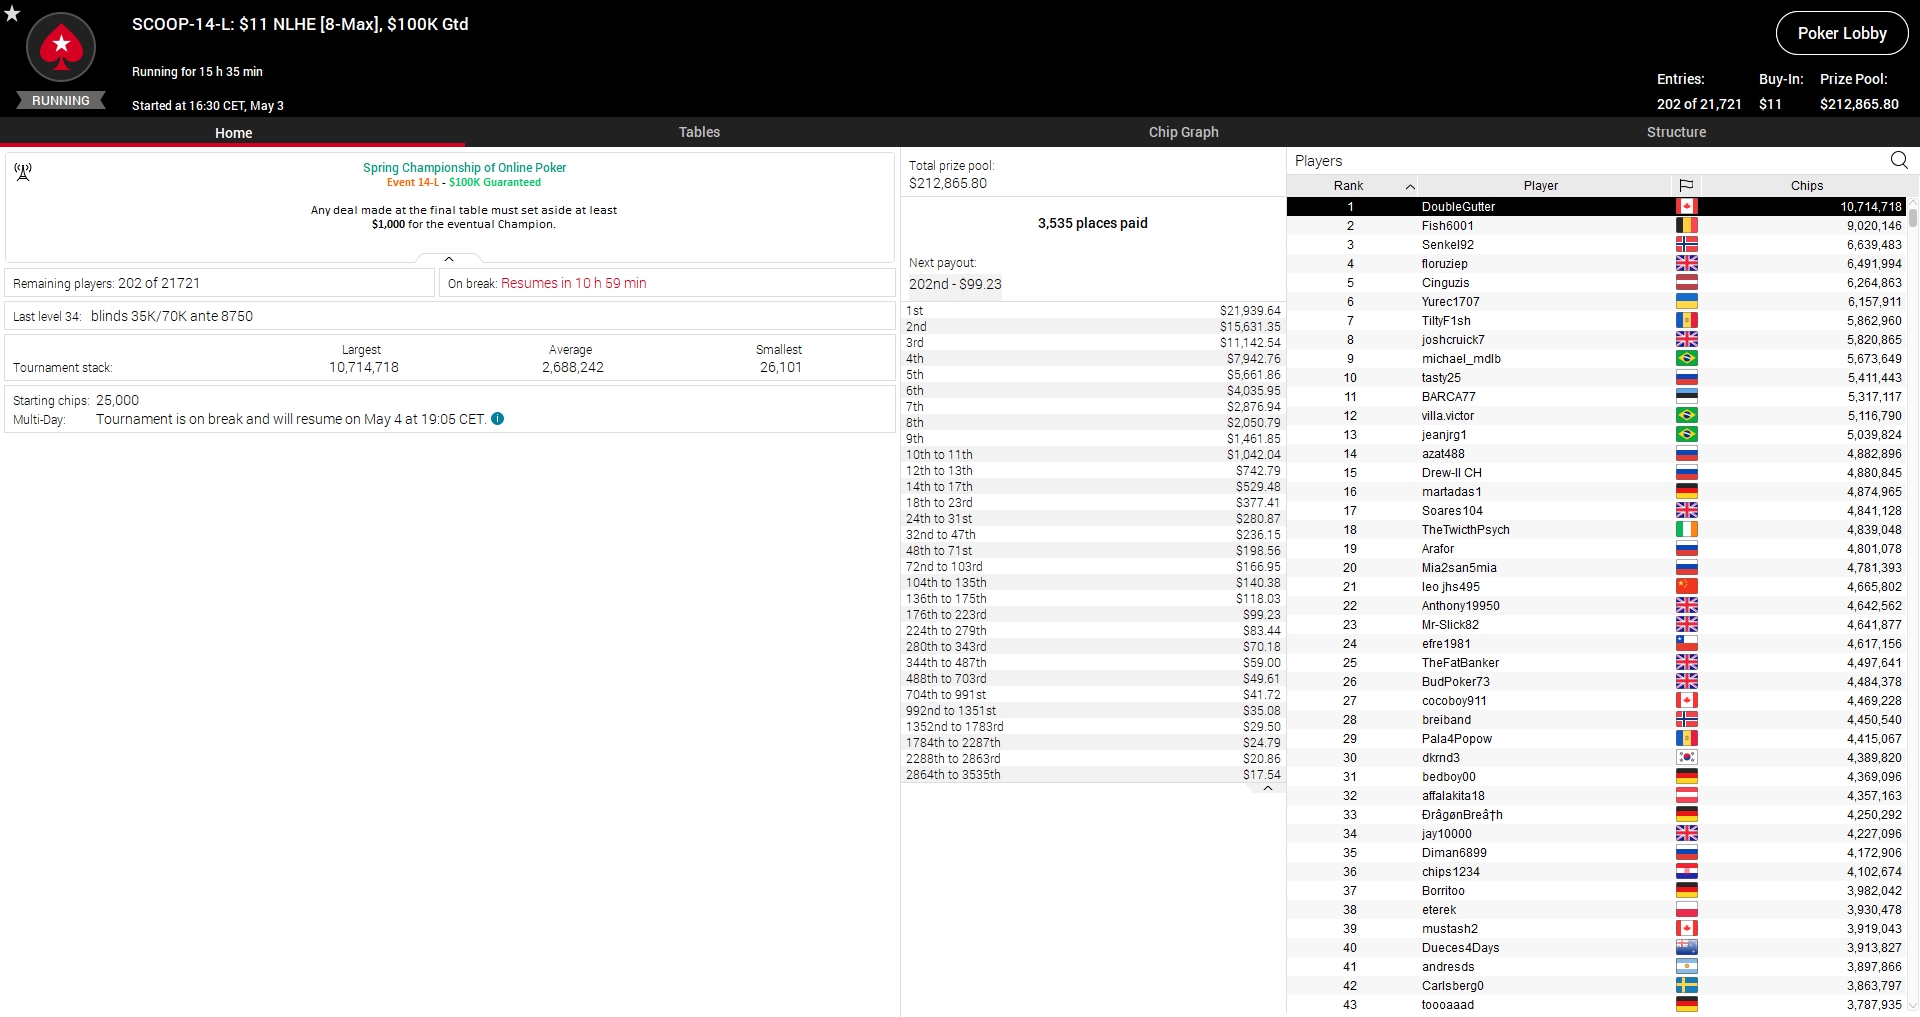This screenshot has height=1017, width=1920.
Task: Click the Belgium flag next to Fish6001
Action: (x=1687, y=225)
